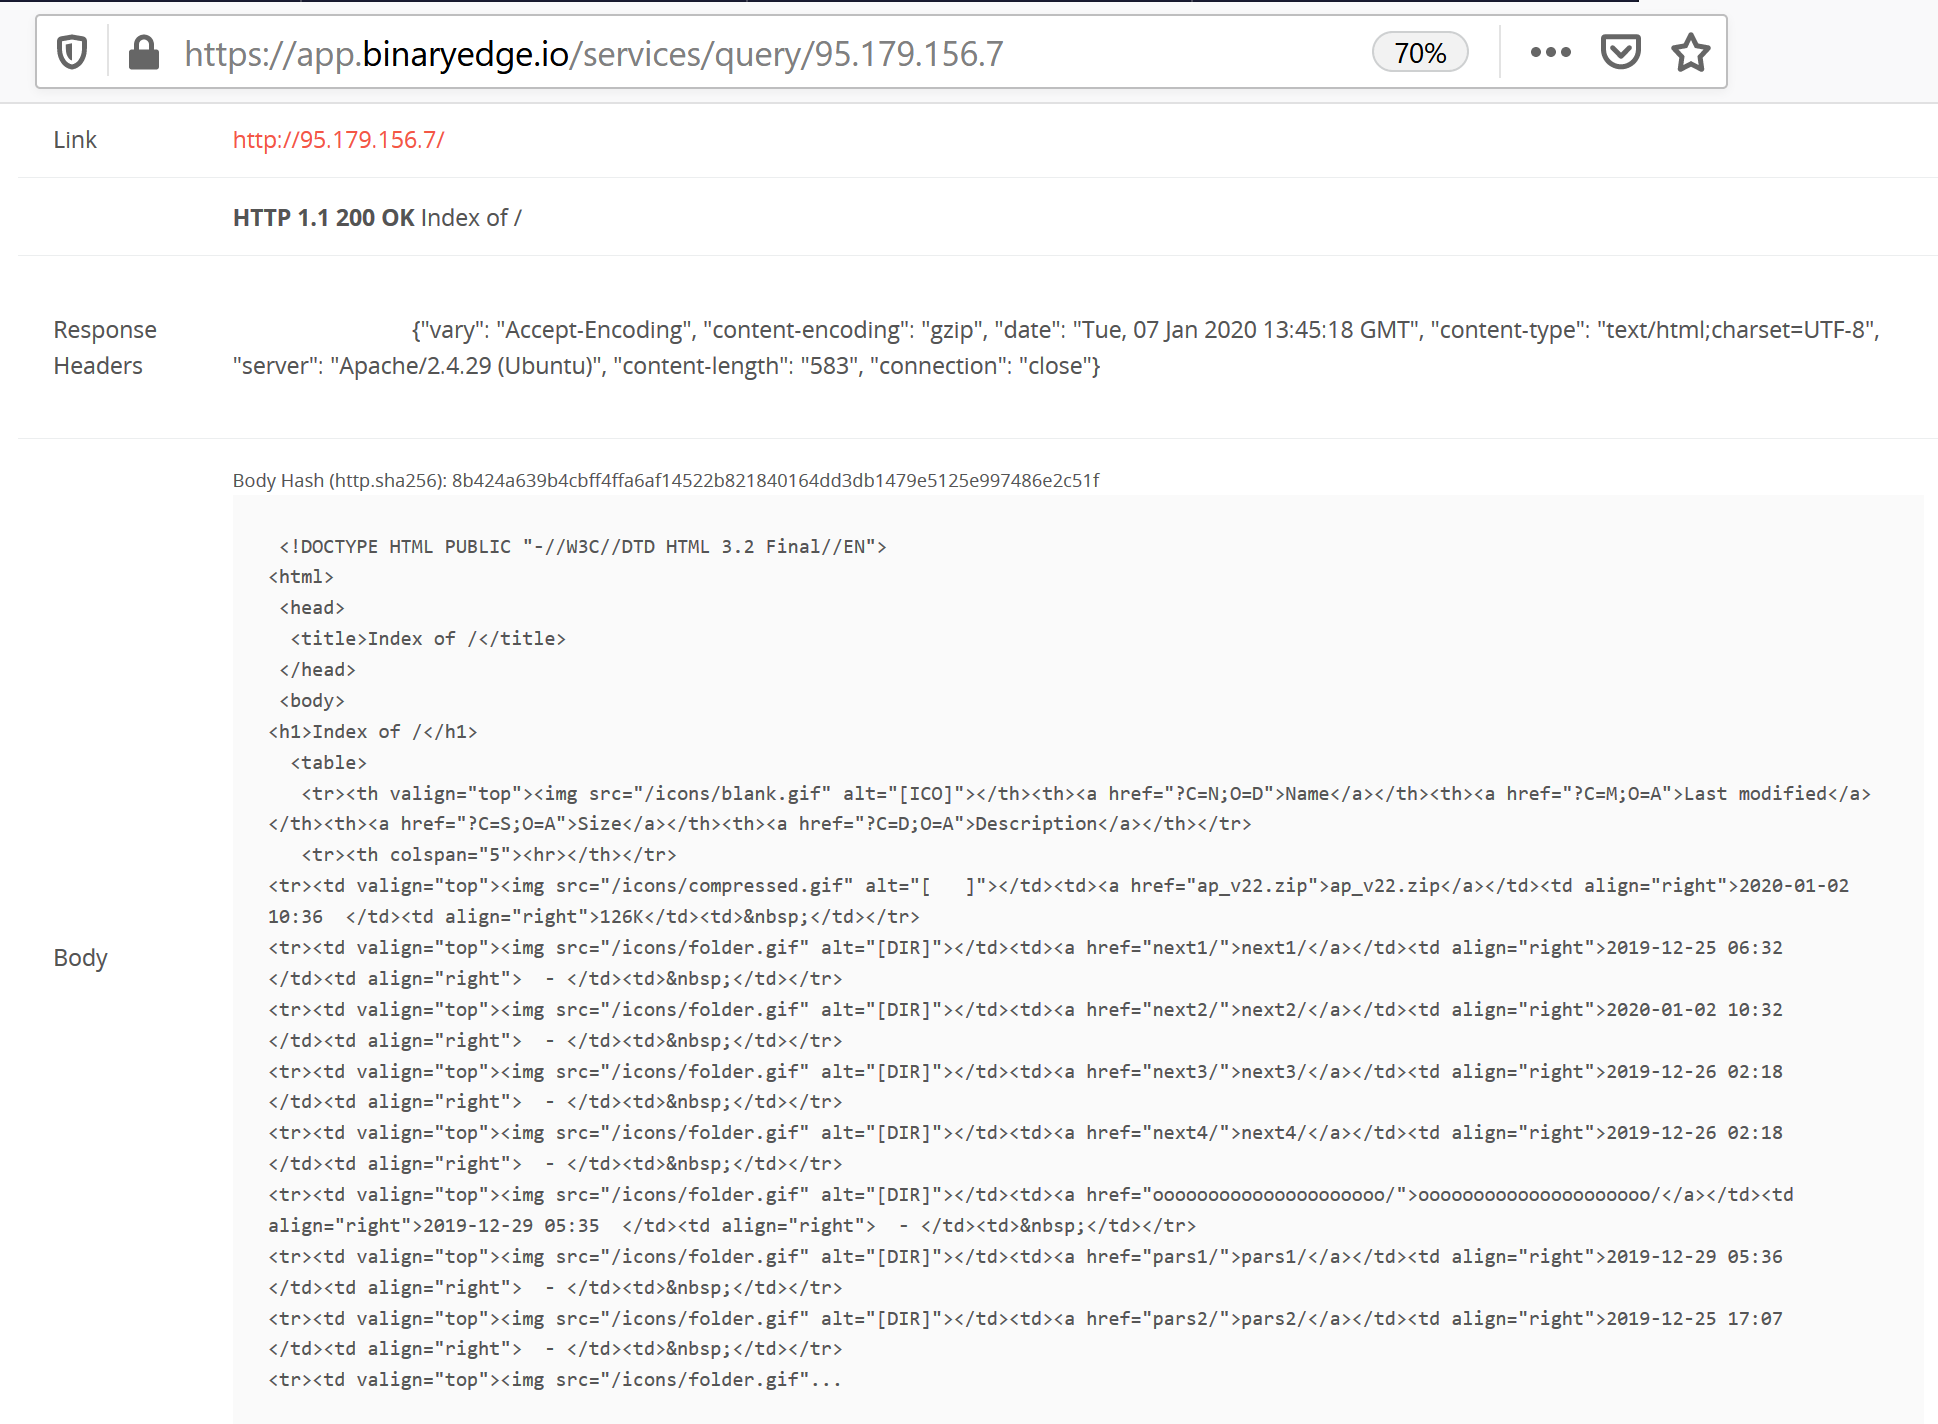Screen dimensions: 1938x1424
Task: Click the Link label
Action: pos(75,140)
